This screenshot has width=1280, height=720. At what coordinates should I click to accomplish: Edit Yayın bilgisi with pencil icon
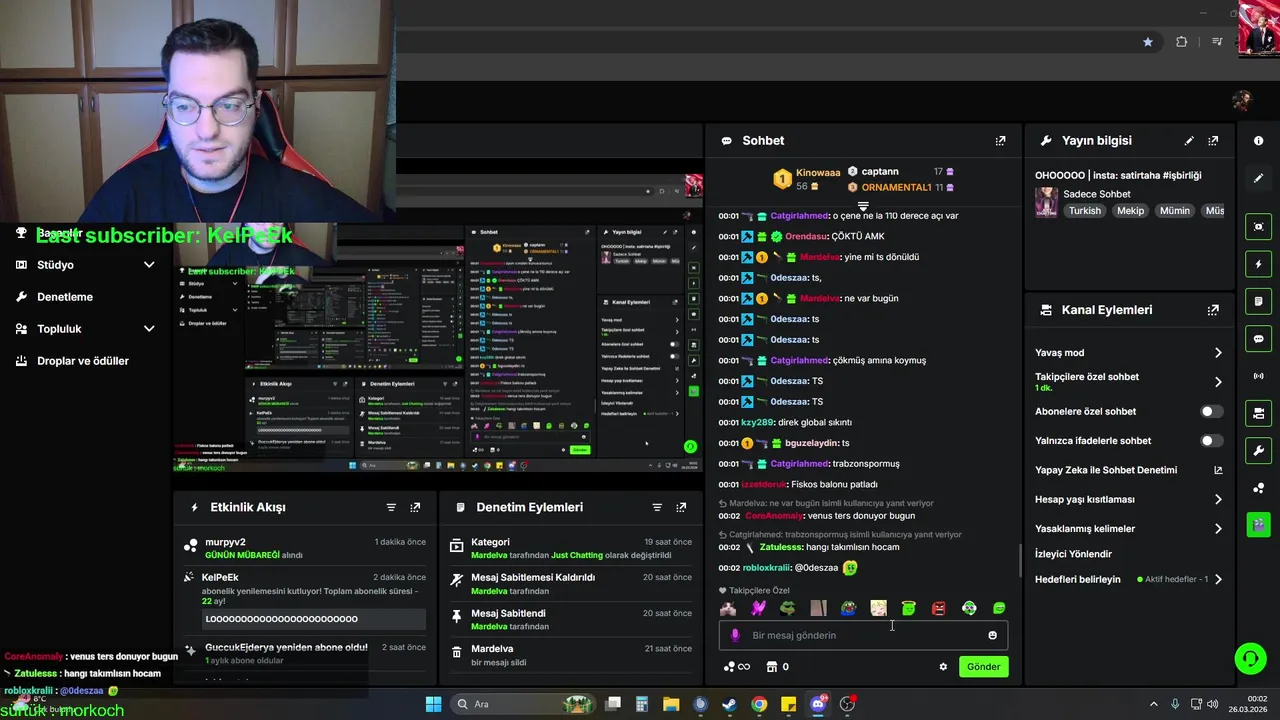click(x=1188, y=141)
